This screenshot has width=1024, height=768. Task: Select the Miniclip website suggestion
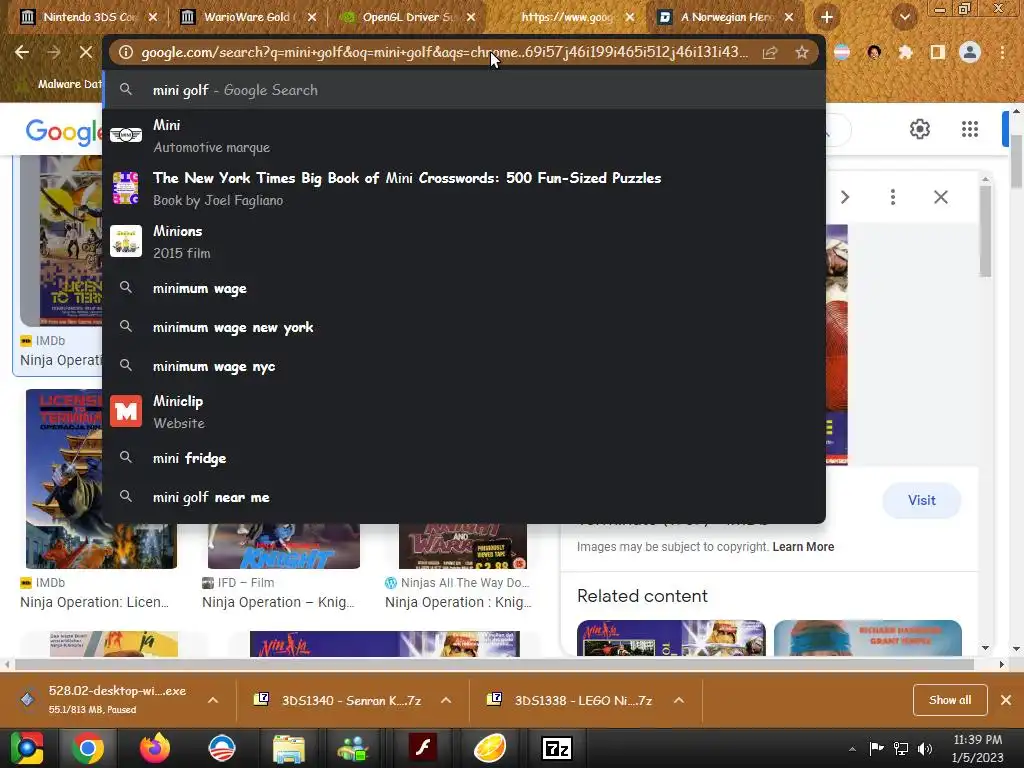pyautogui.click(x=464, y=411)
